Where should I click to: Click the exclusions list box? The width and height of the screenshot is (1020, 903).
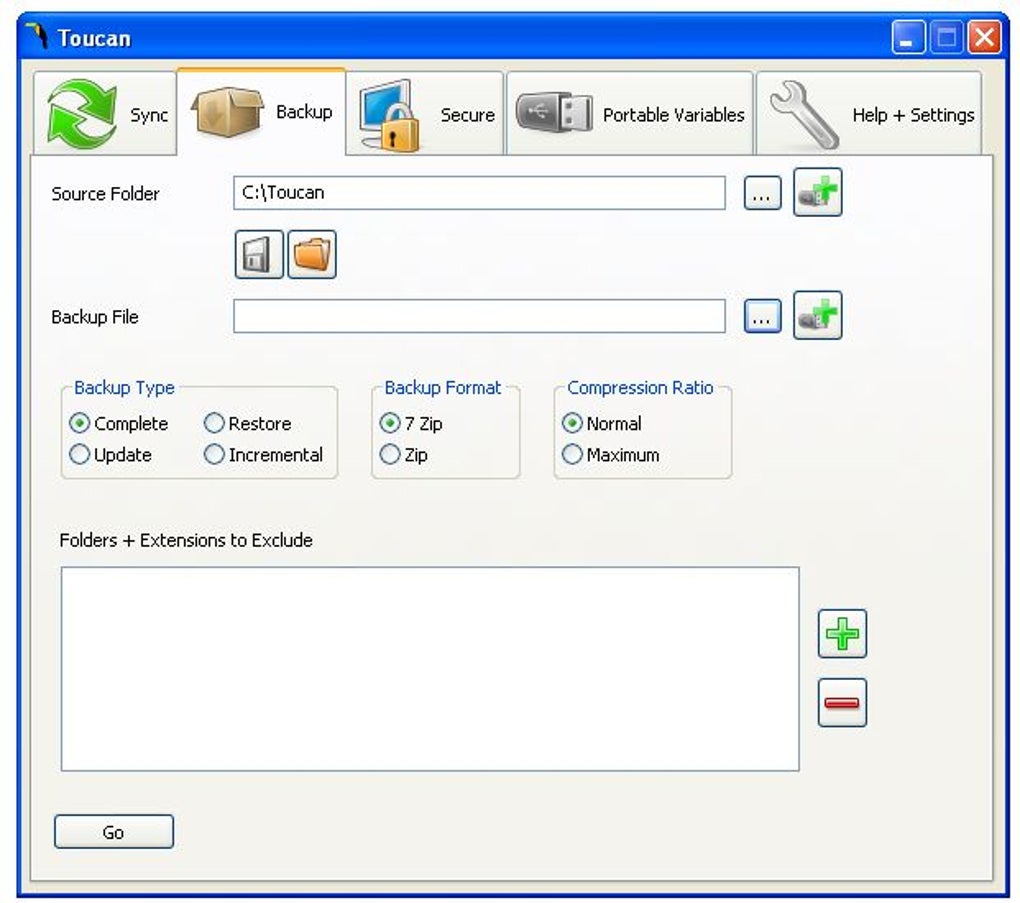coord(430,669)
